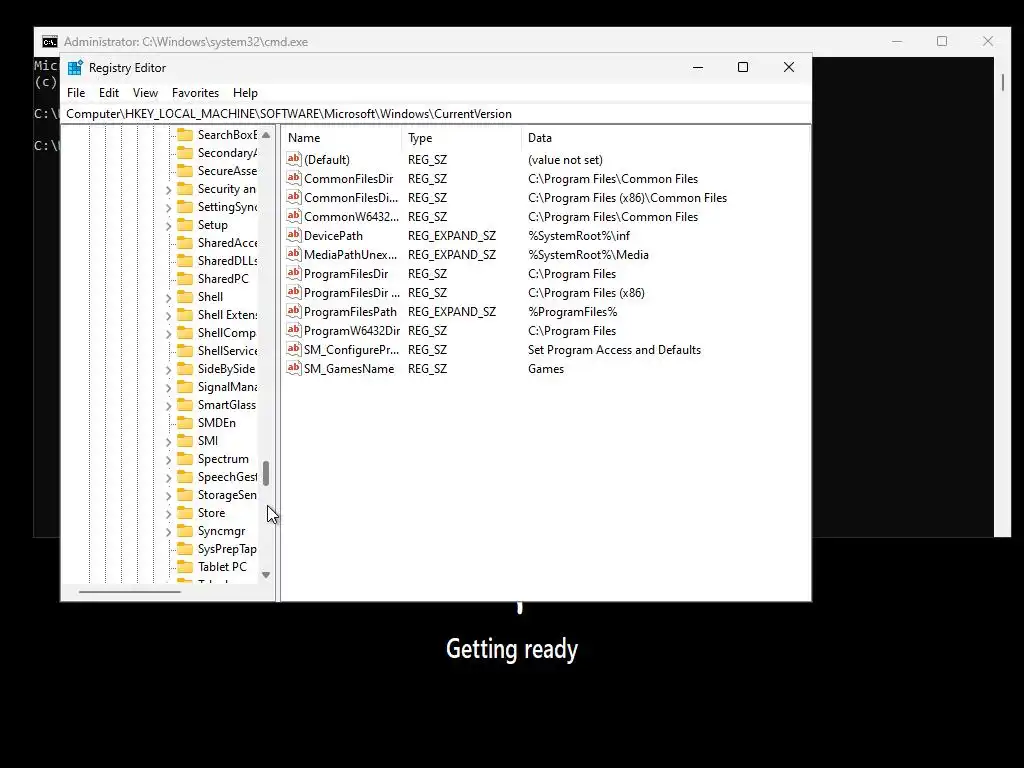Select the SignalMana tree key
This screenshot has width=1024, height=768.
(x=227, y=387)
